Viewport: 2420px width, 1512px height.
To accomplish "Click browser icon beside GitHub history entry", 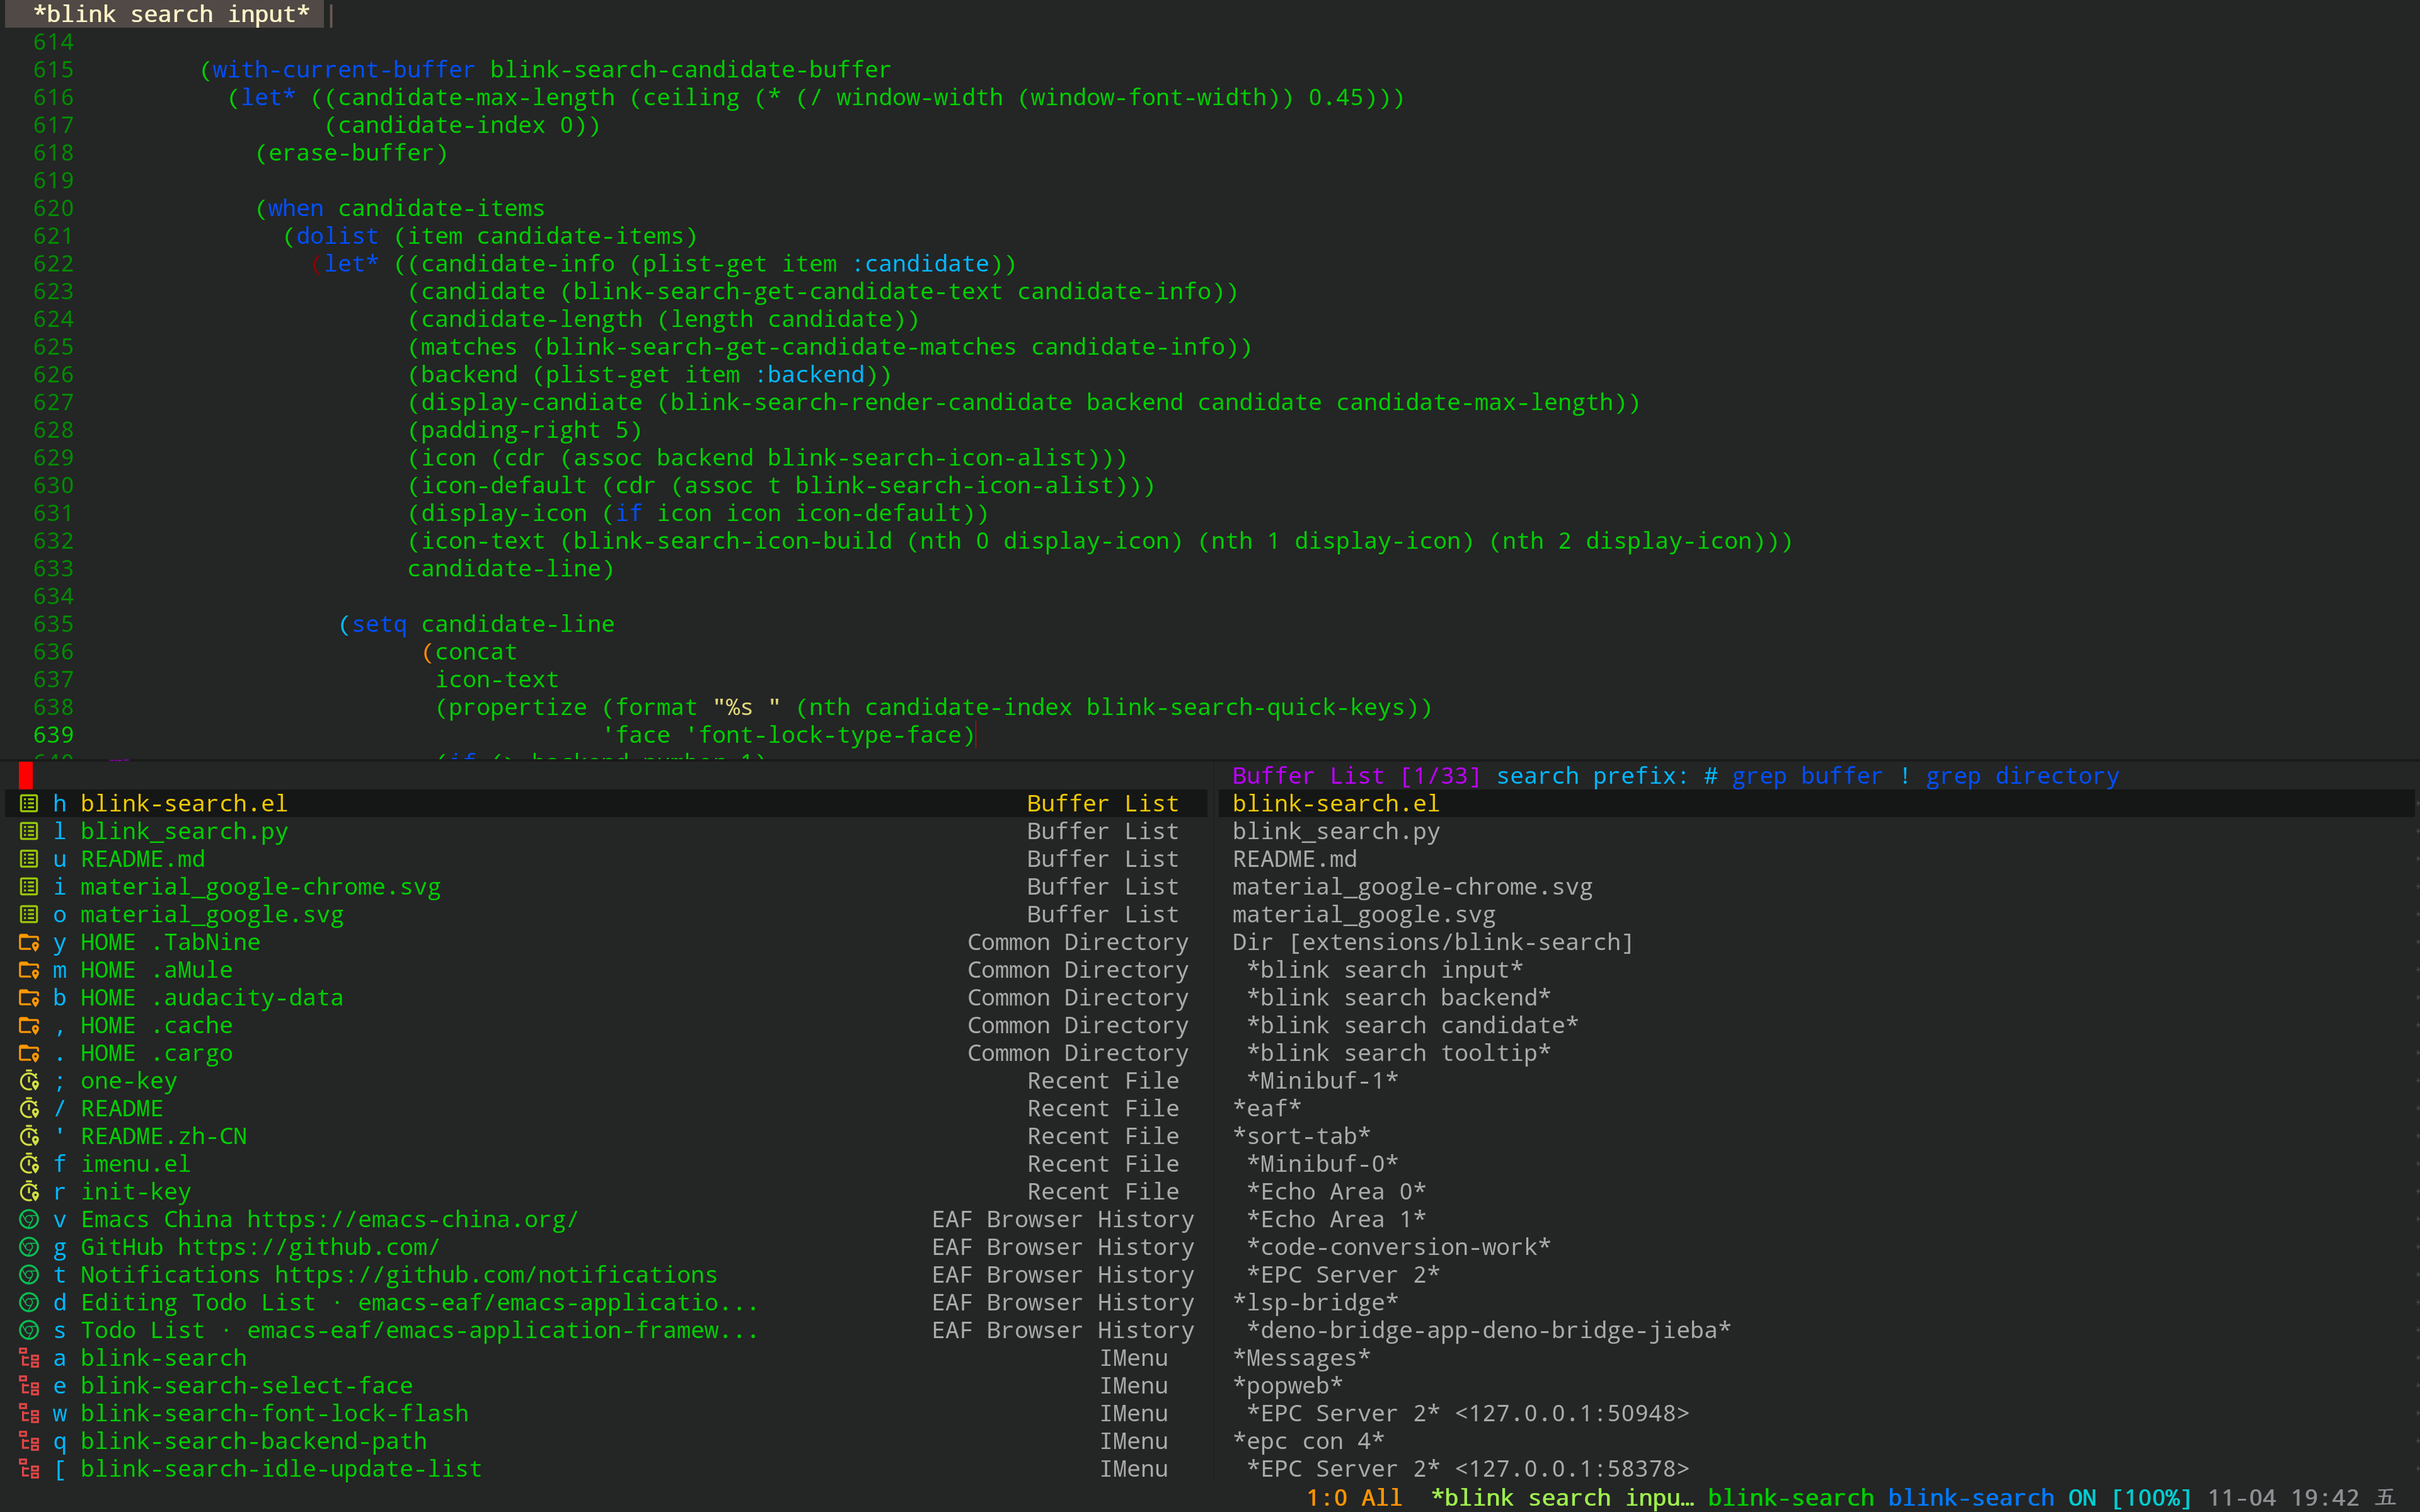I will [x=29, y=1247].
